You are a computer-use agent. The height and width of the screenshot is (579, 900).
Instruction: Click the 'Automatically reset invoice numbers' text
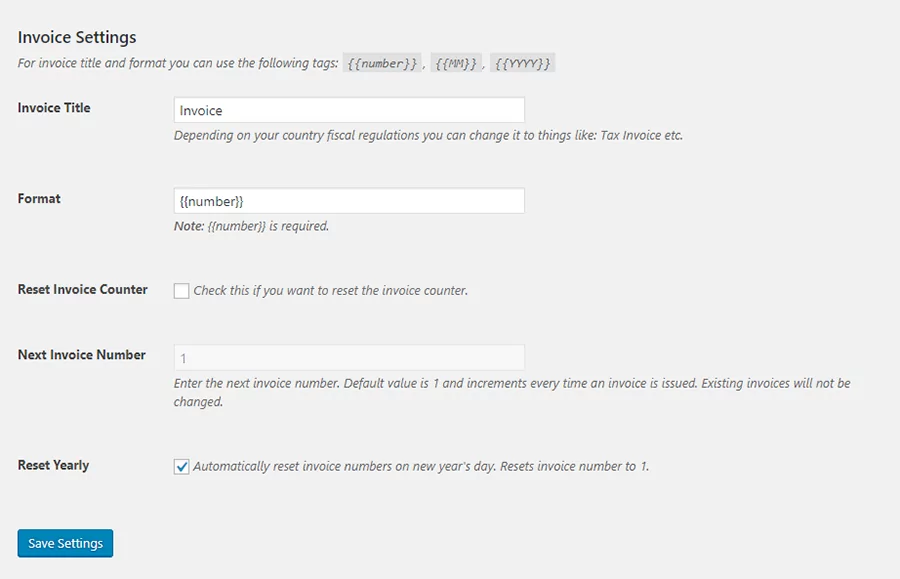click(421, 466)
